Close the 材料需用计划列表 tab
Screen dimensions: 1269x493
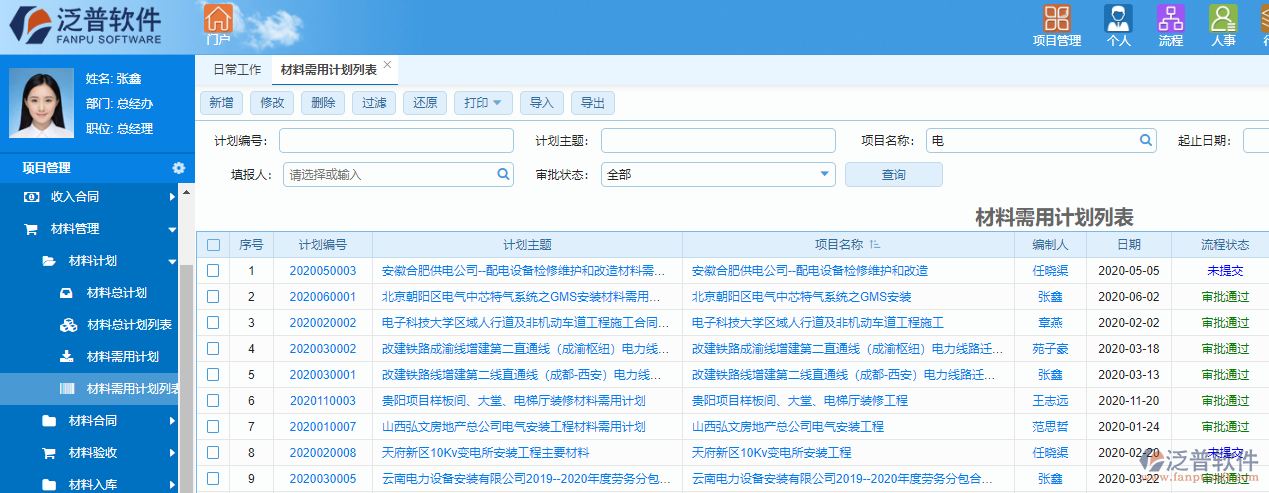(388, 65)
